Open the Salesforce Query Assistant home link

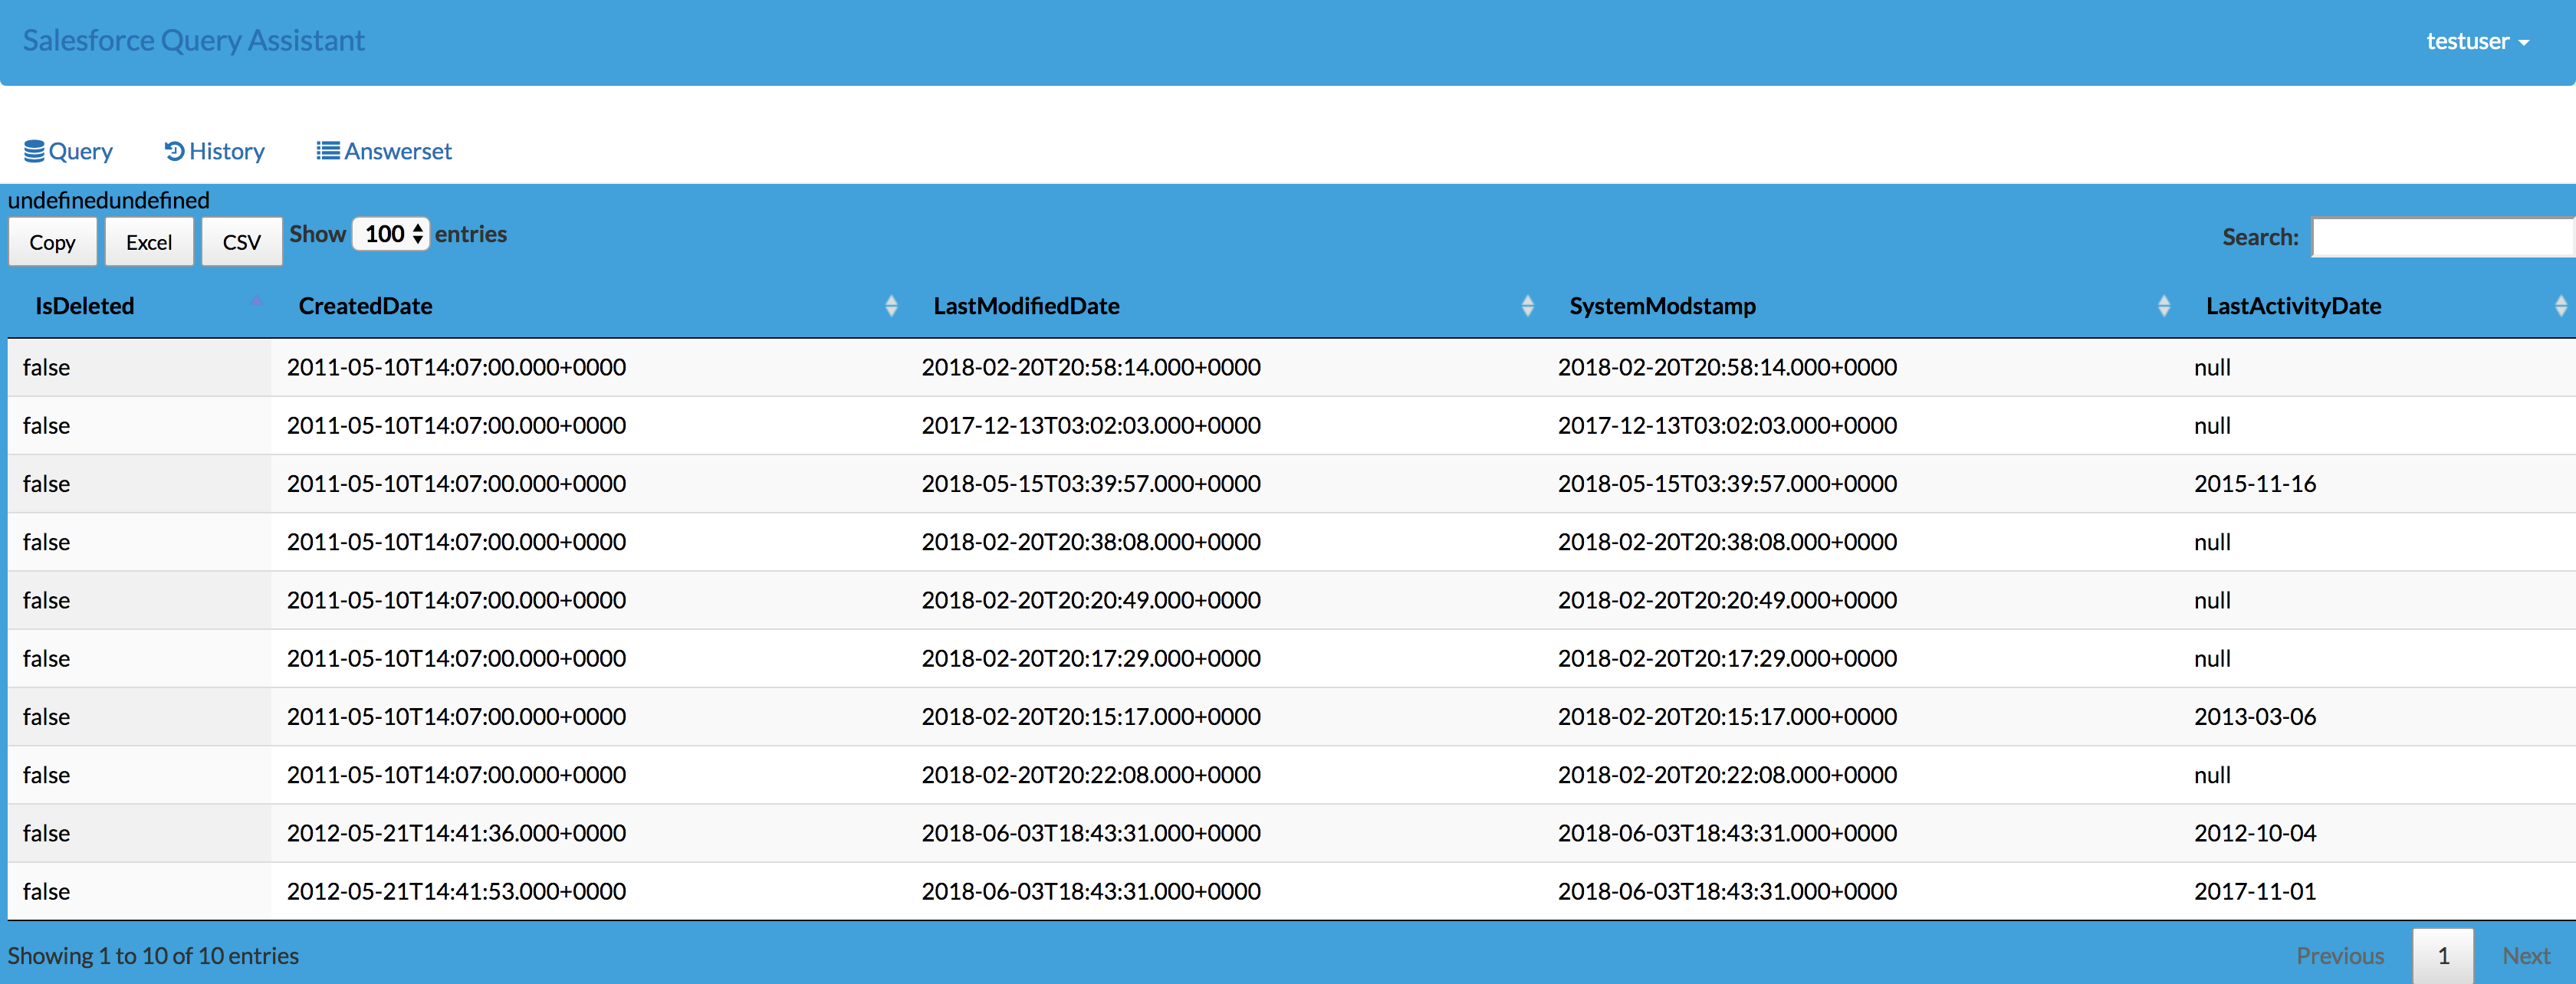194,41
